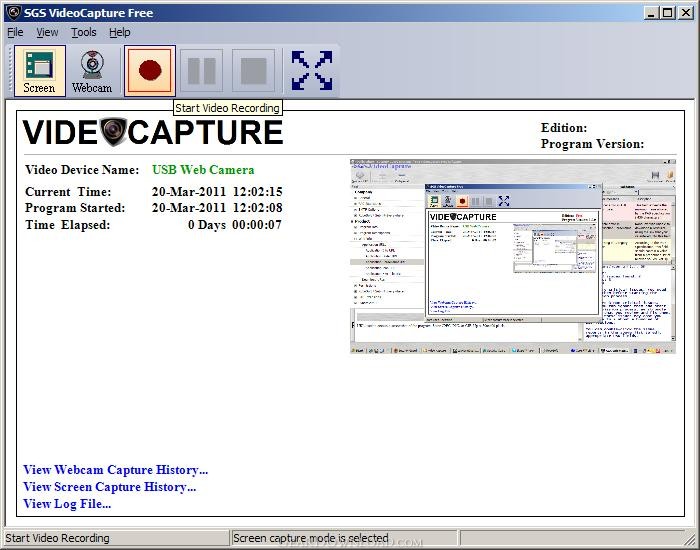Toggle full screen with the arrows icon

click(312, 71)
